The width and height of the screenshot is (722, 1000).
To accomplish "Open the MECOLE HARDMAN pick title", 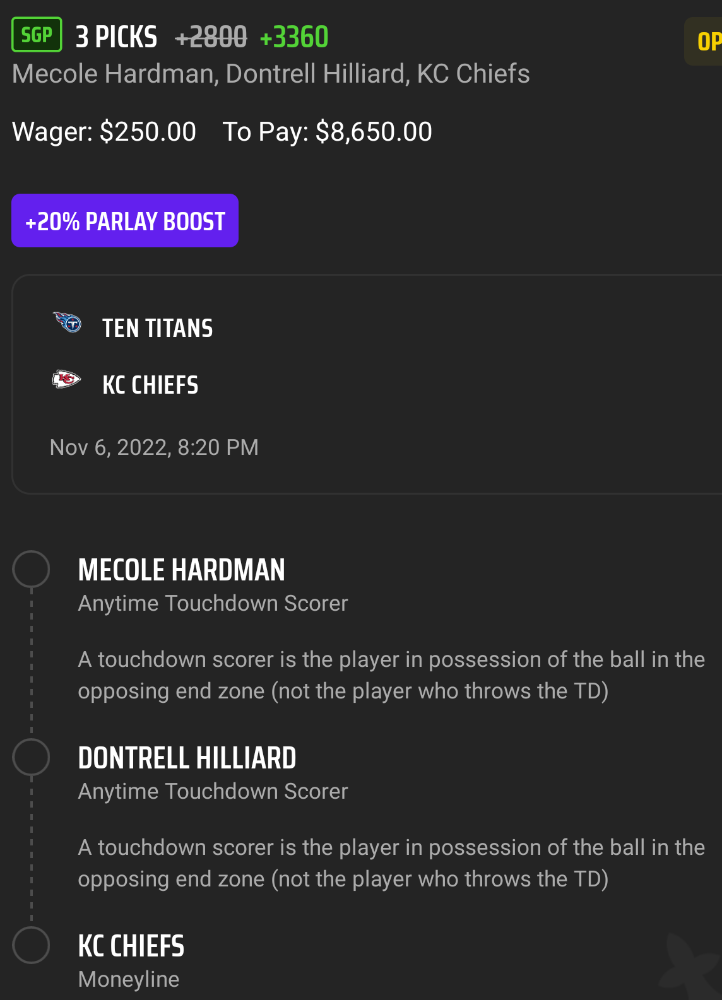I will (x=182, y=570).
